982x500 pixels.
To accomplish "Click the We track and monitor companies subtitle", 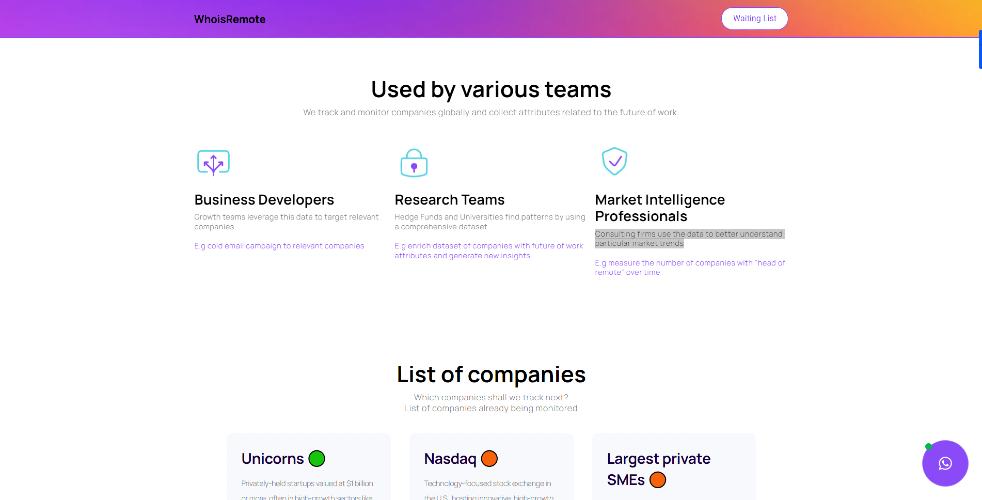I will pyautogui.click(x=490, y=112).
